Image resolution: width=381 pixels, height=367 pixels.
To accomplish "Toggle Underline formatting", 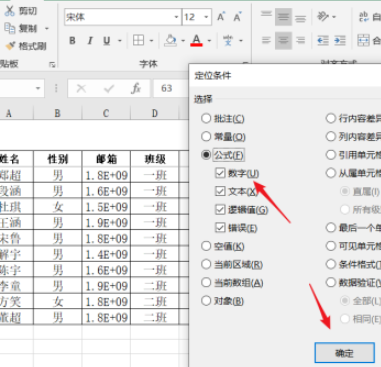I will pyautogui.click(x=107, y=41).
